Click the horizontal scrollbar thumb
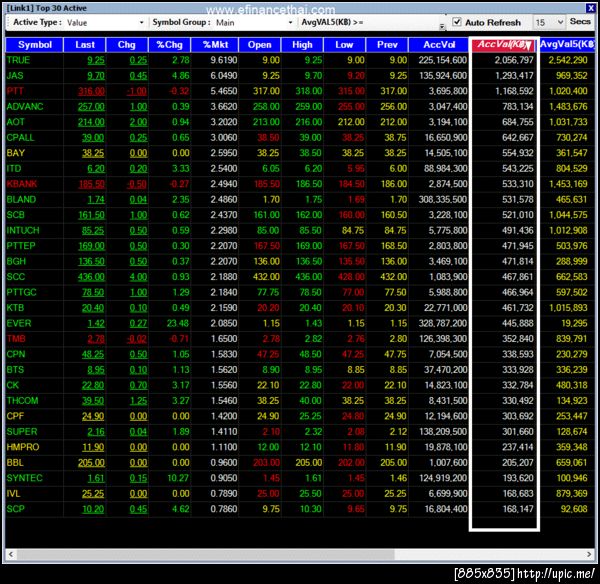 pos(205,554)
